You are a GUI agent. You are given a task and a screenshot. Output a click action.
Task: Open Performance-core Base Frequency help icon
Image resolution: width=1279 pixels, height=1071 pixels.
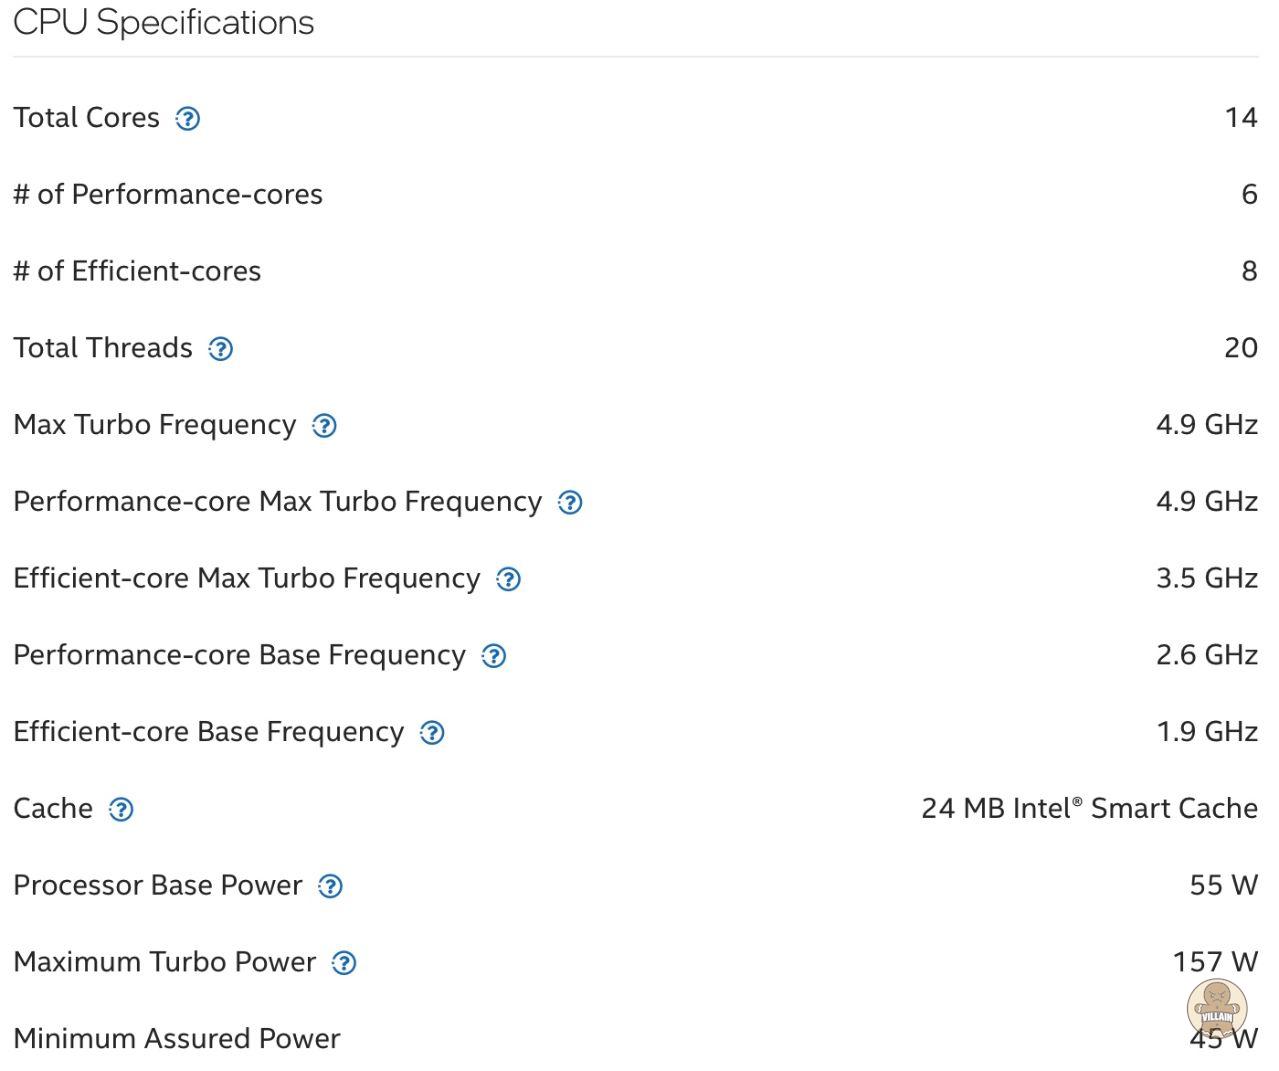coord(494,656)
